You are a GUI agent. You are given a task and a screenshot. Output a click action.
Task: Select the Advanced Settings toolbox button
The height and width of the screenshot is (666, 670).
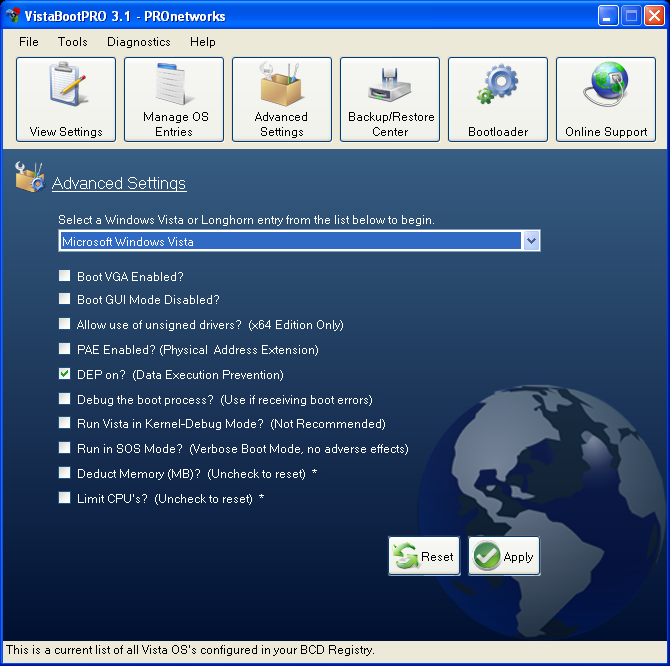click(x=282, y=99)
